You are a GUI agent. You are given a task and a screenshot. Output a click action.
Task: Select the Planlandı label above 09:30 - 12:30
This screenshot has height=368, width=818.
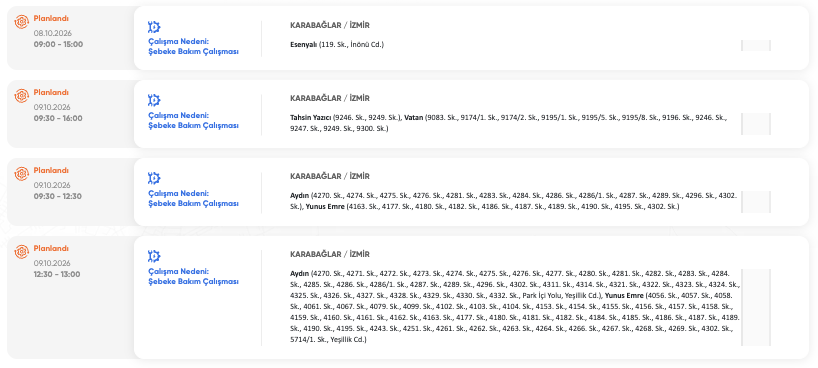(51, 171)
